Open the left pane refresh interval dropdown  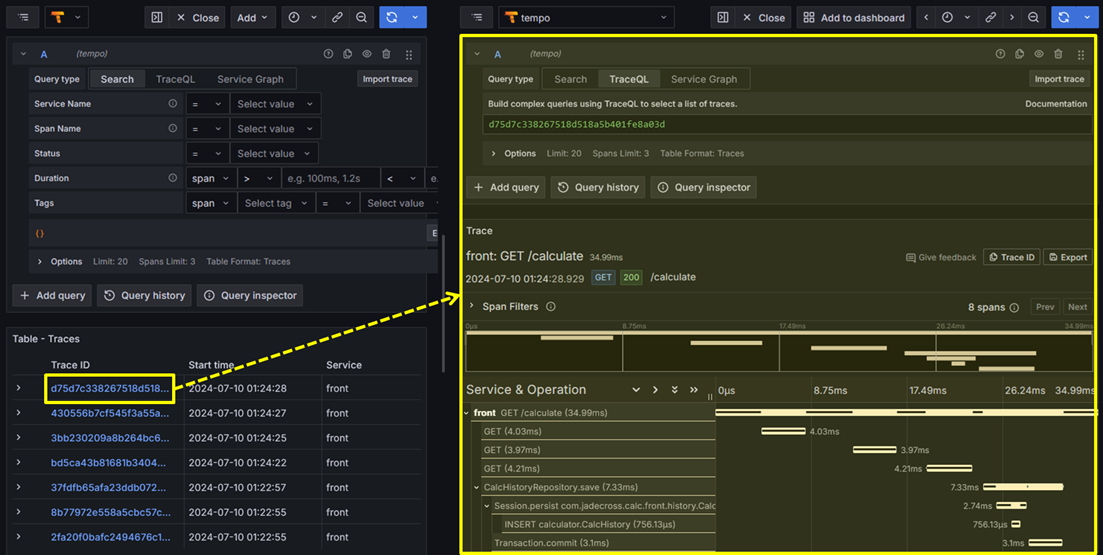click(416, 18)
